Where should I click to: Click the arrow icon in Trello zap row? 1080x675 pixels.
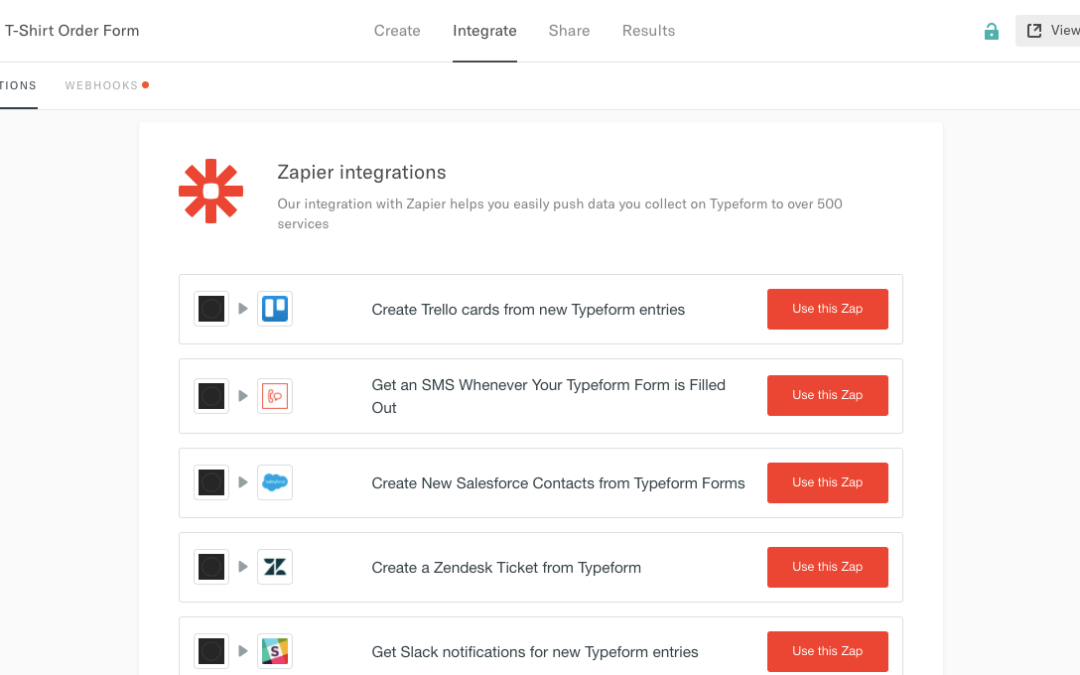(x=243, y=309)
